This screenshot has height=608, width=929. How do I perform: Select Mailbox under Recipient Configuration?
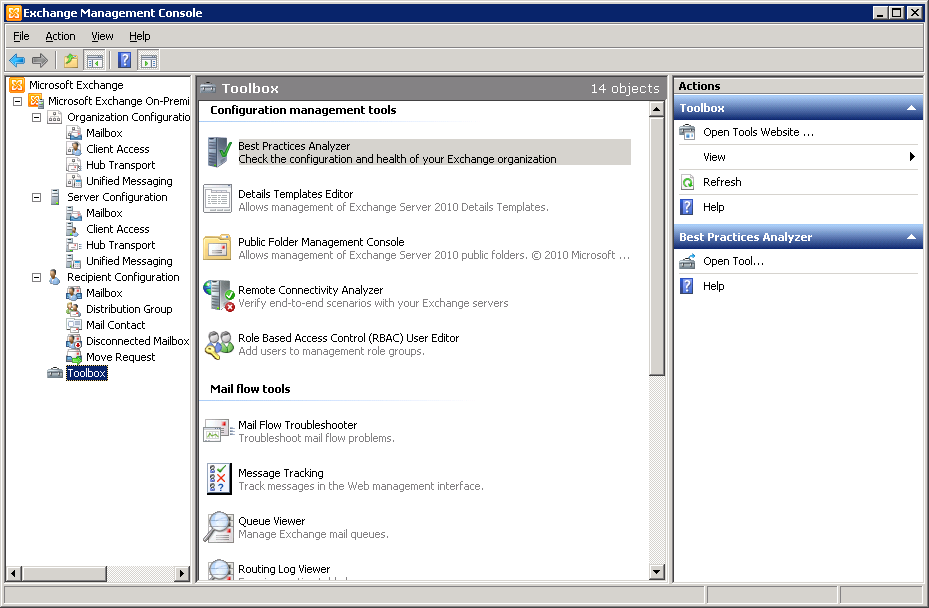coord(104,293)
